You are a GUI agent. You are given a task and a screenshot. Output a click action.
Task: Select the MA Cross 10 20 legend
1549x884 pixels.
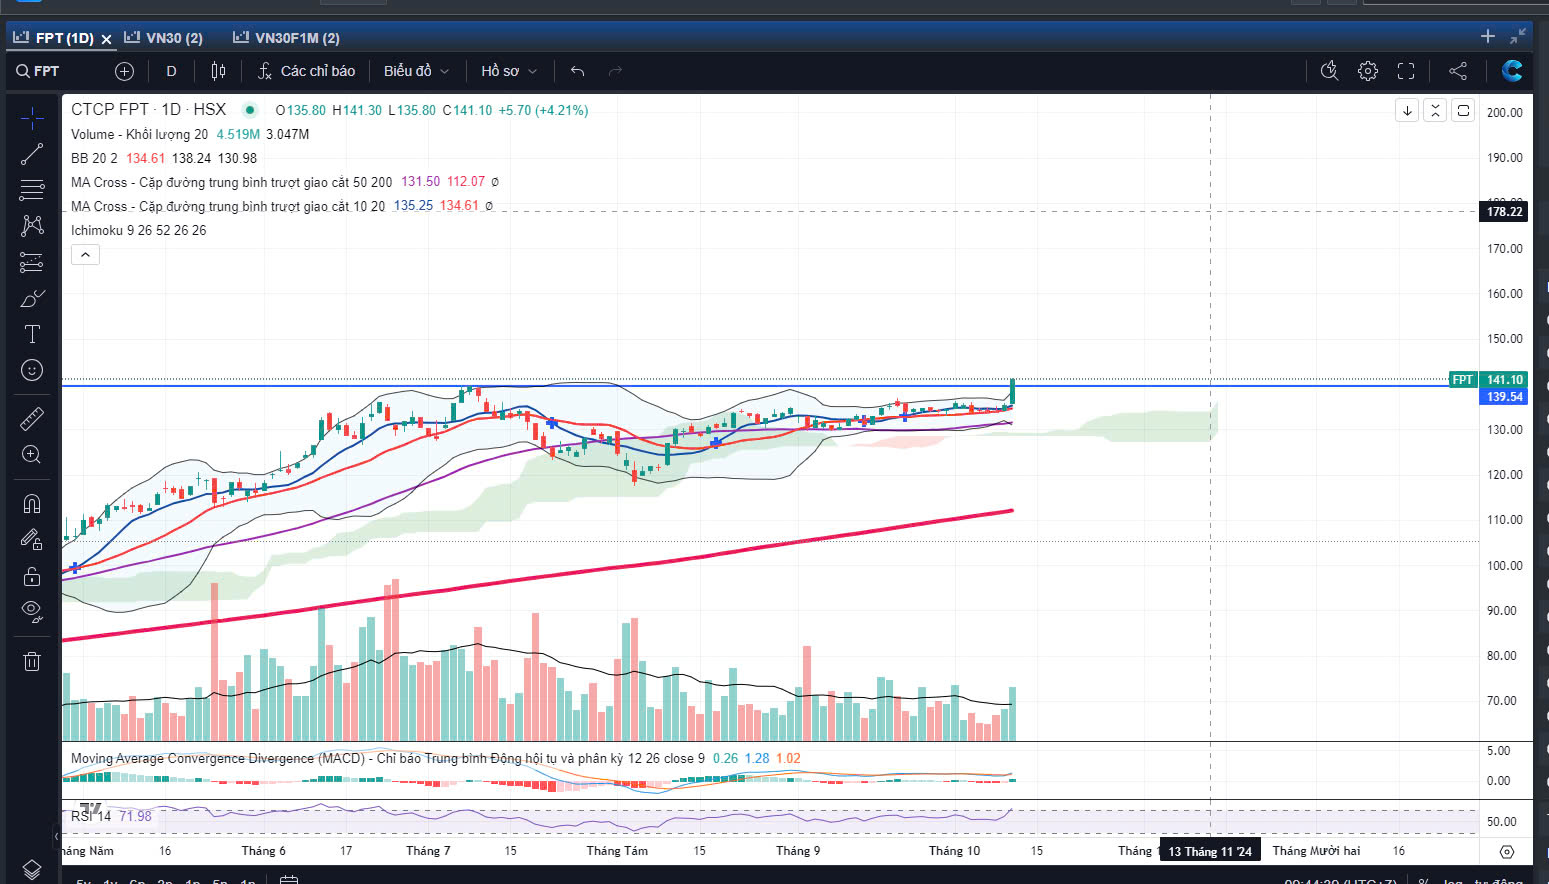point(227,206)
